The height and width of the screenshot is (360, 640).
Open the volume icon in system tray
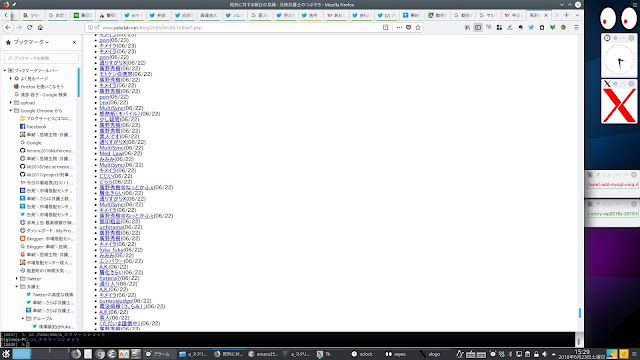pyautogui.click(x=544, y=354)
